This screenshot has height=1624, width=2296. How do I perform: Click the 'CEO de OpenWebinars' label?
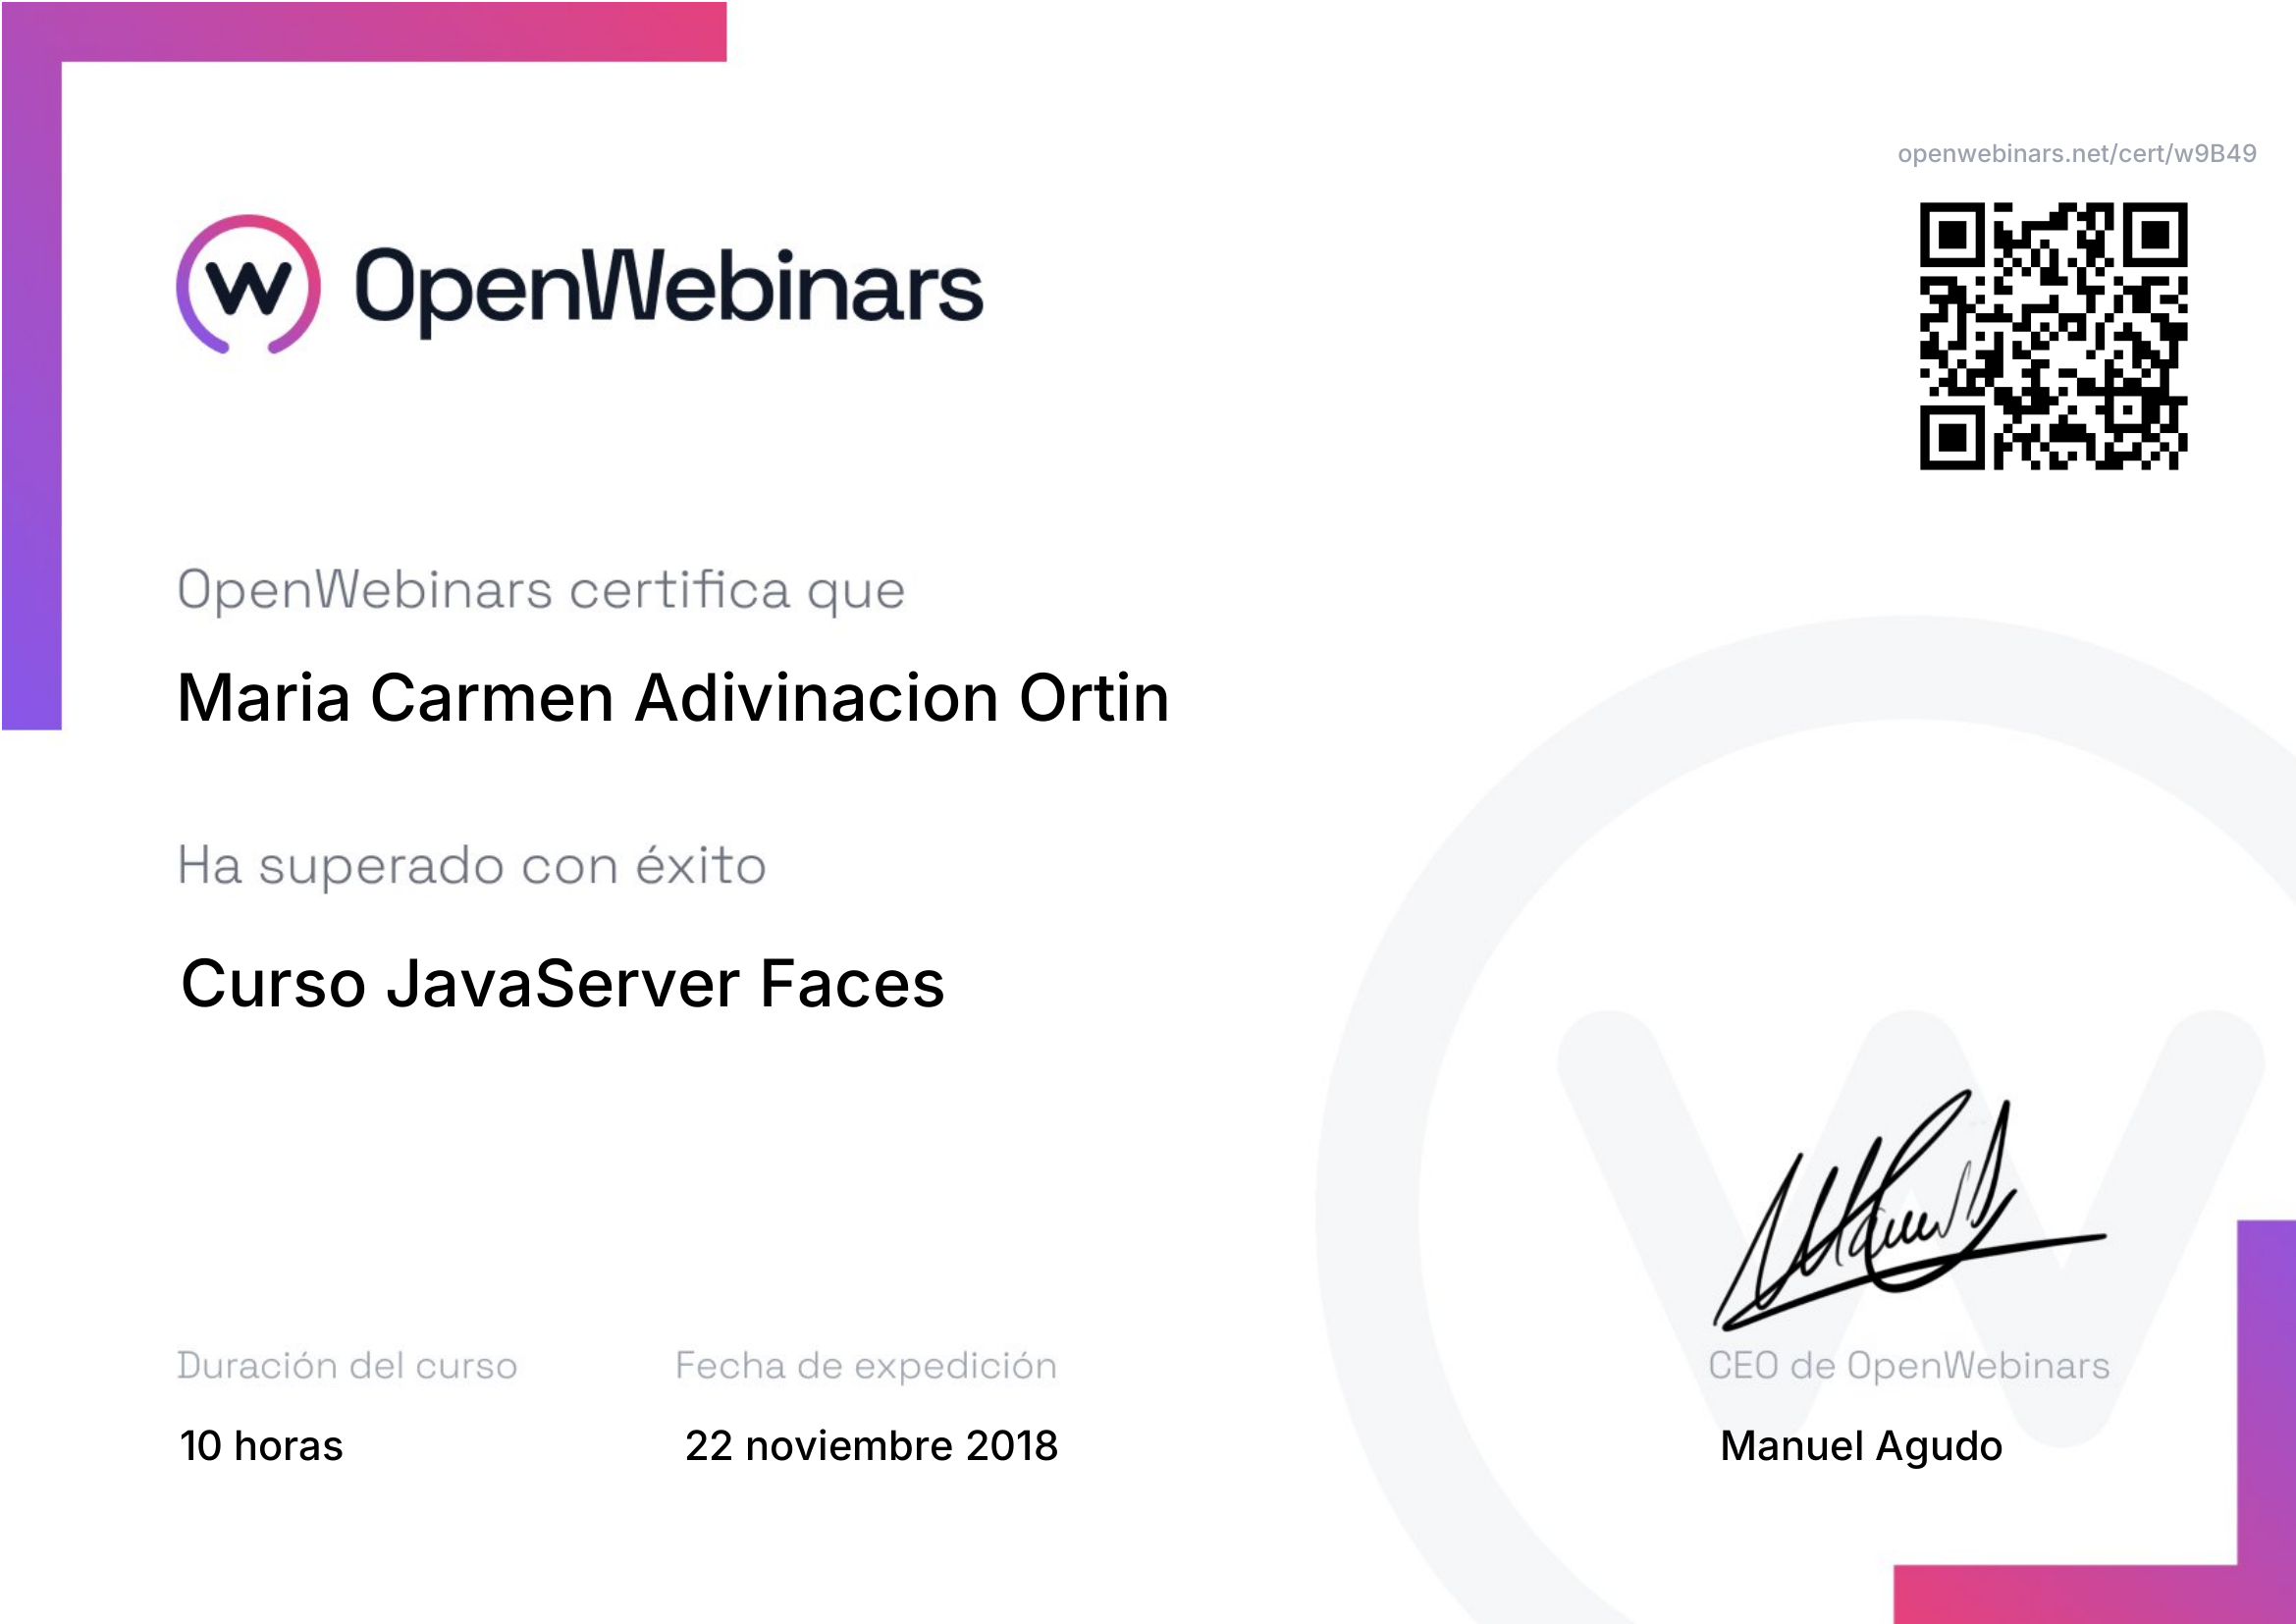1909,1366
